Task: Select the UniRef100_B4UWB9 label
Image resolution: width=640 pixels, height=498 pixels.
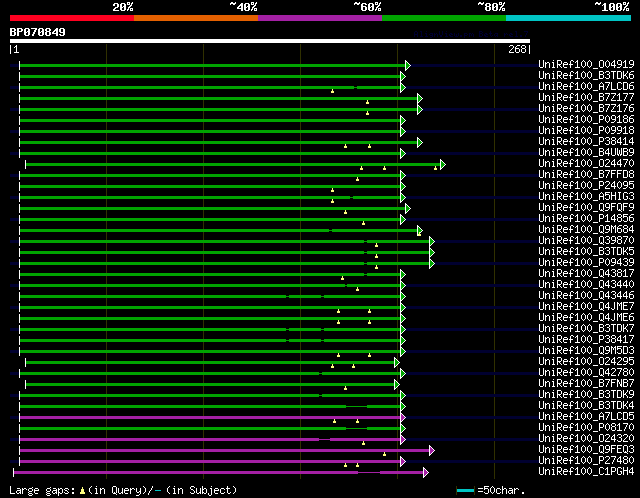Action: point(586,153)
